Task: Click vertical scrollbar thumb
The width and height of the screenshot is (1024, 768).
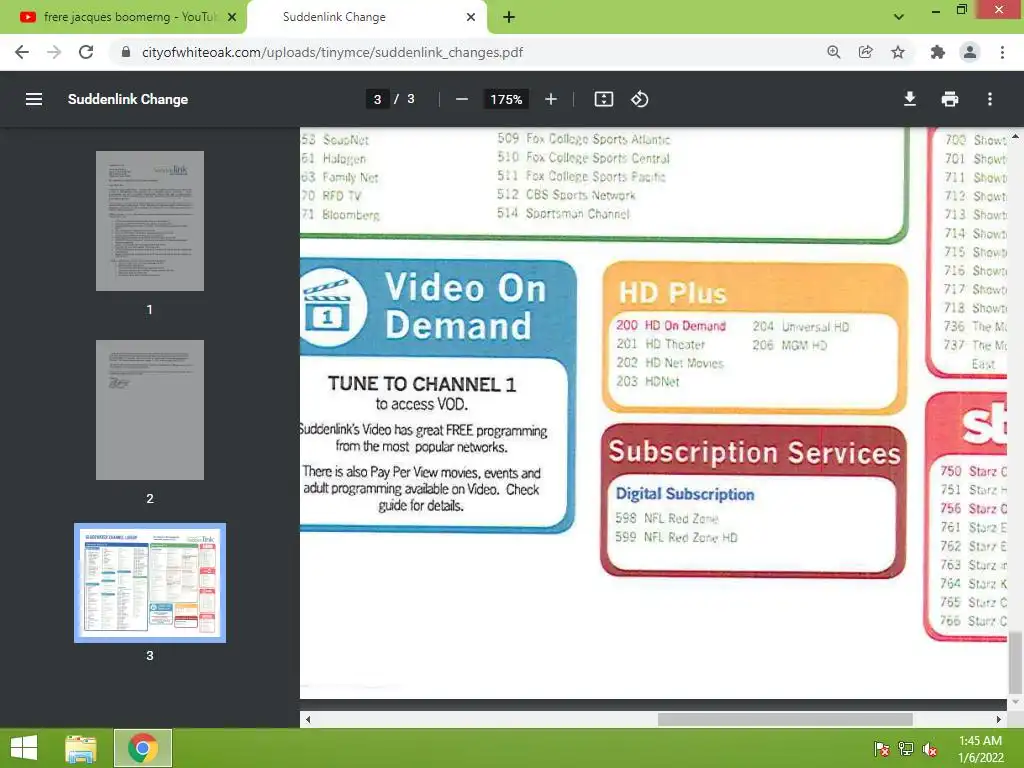Action: [1015, 662]
